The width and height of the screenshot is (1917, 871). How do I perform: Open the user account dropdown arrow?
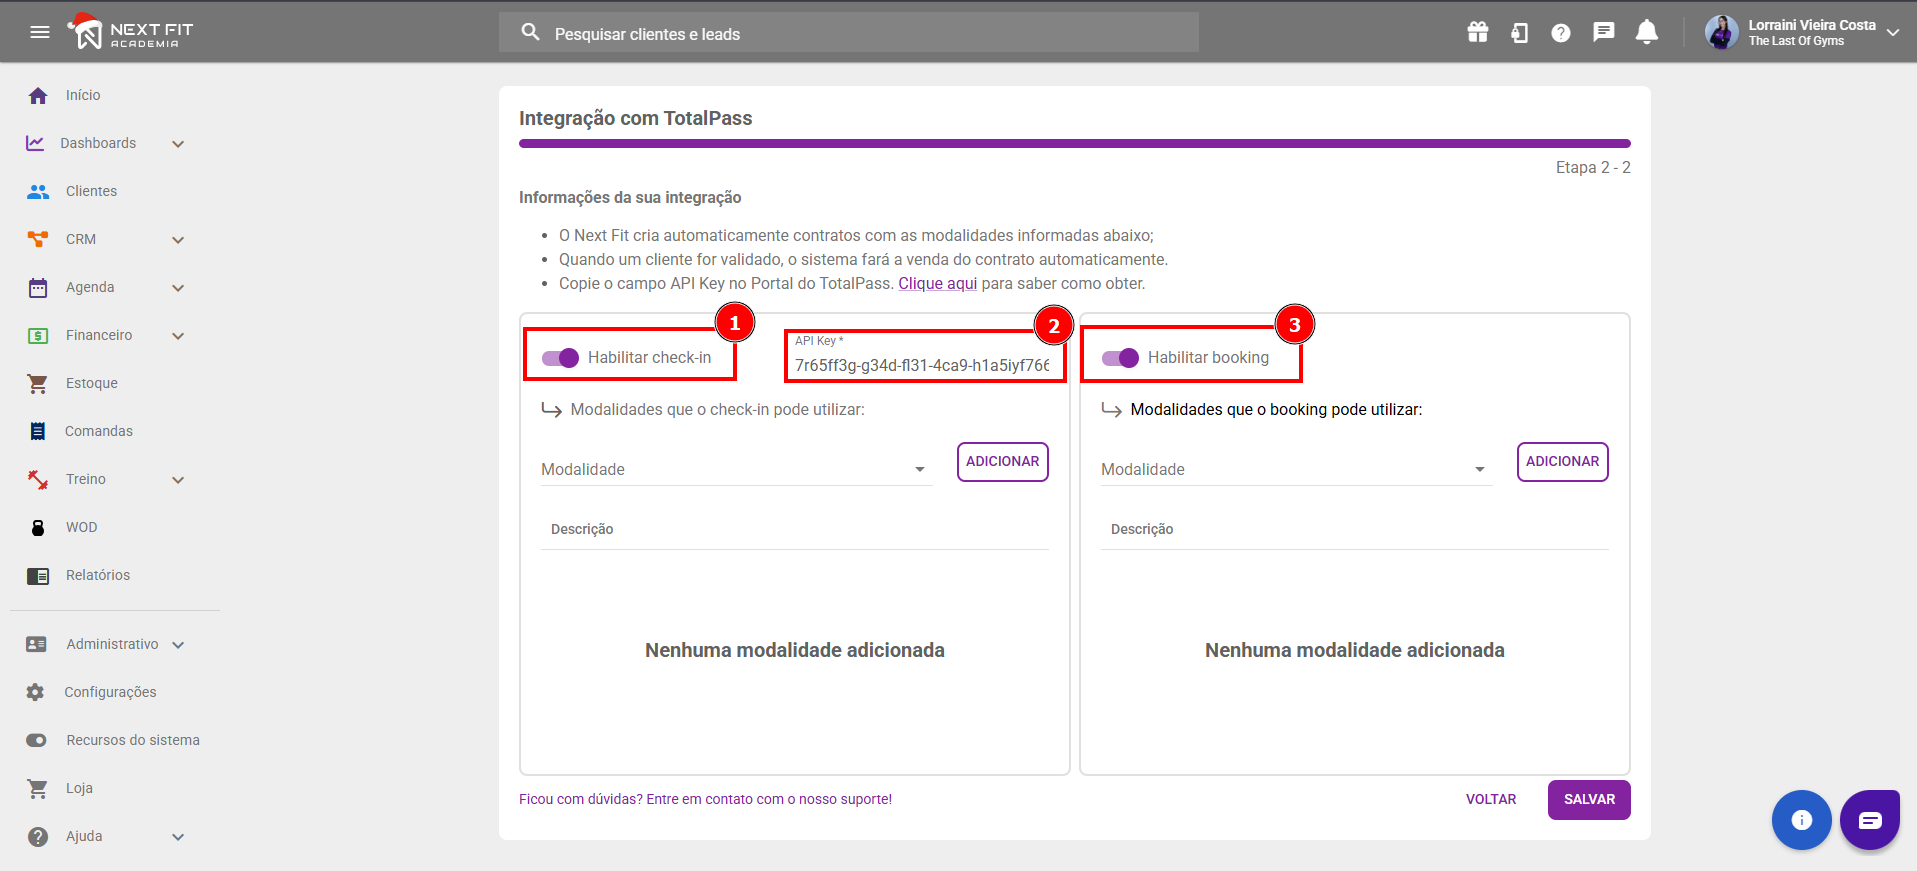[x=1893, y=33]
